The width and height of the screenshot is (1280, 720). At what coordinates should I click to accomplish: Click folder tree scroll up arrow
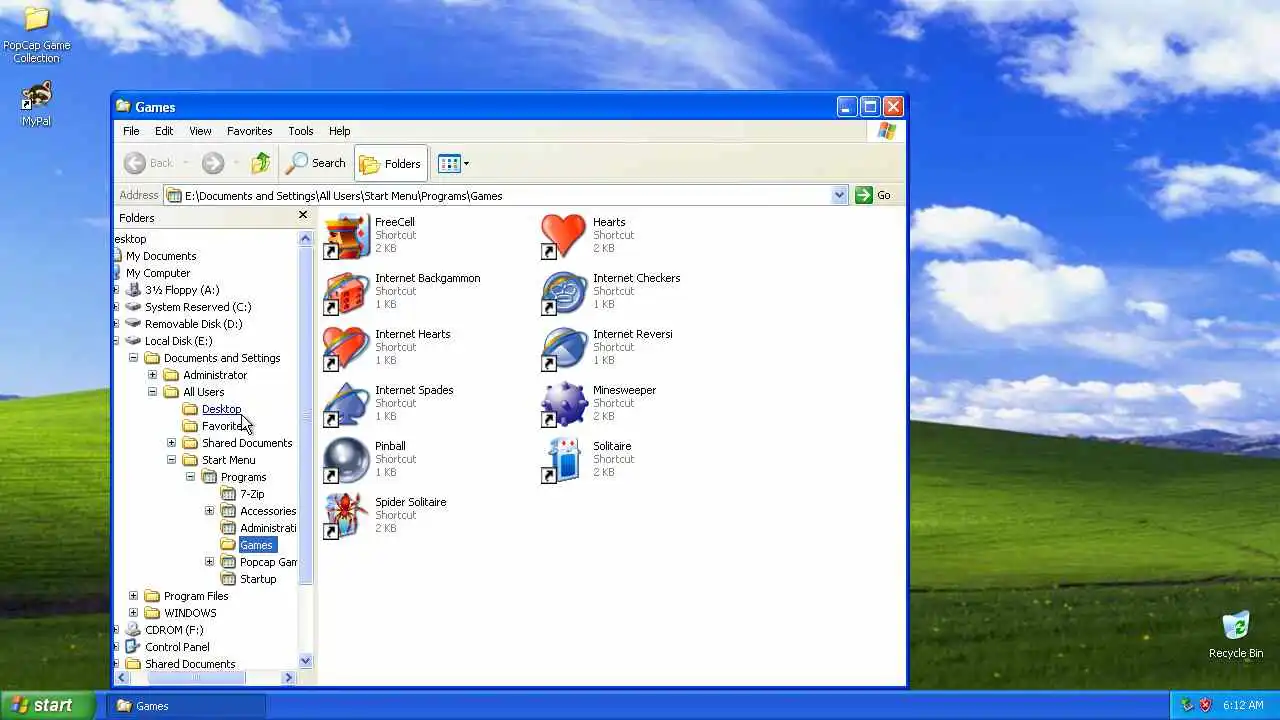coord(306,239)
